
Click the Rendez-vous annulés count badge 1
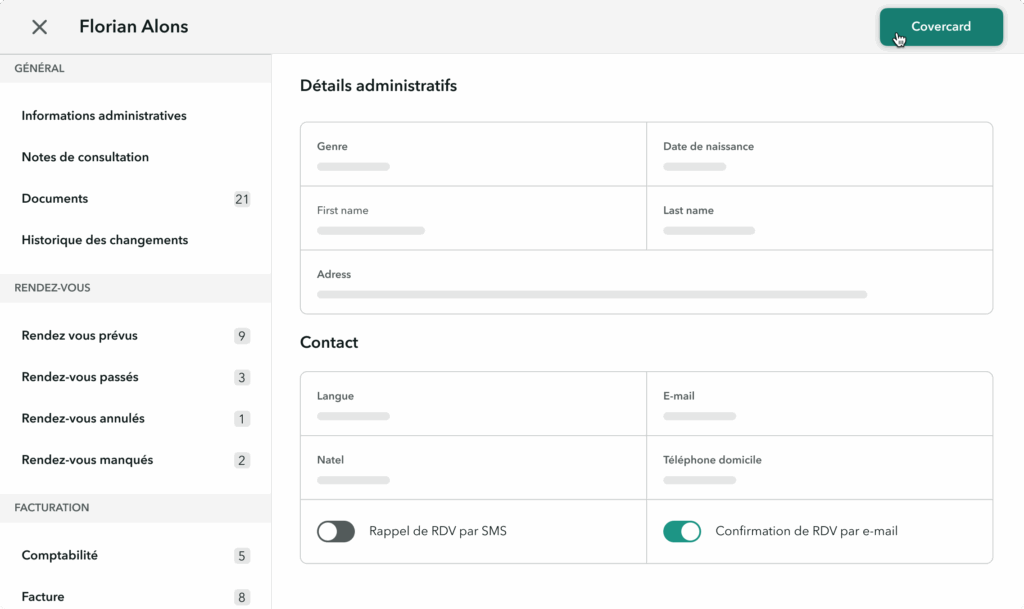[242, 419]
